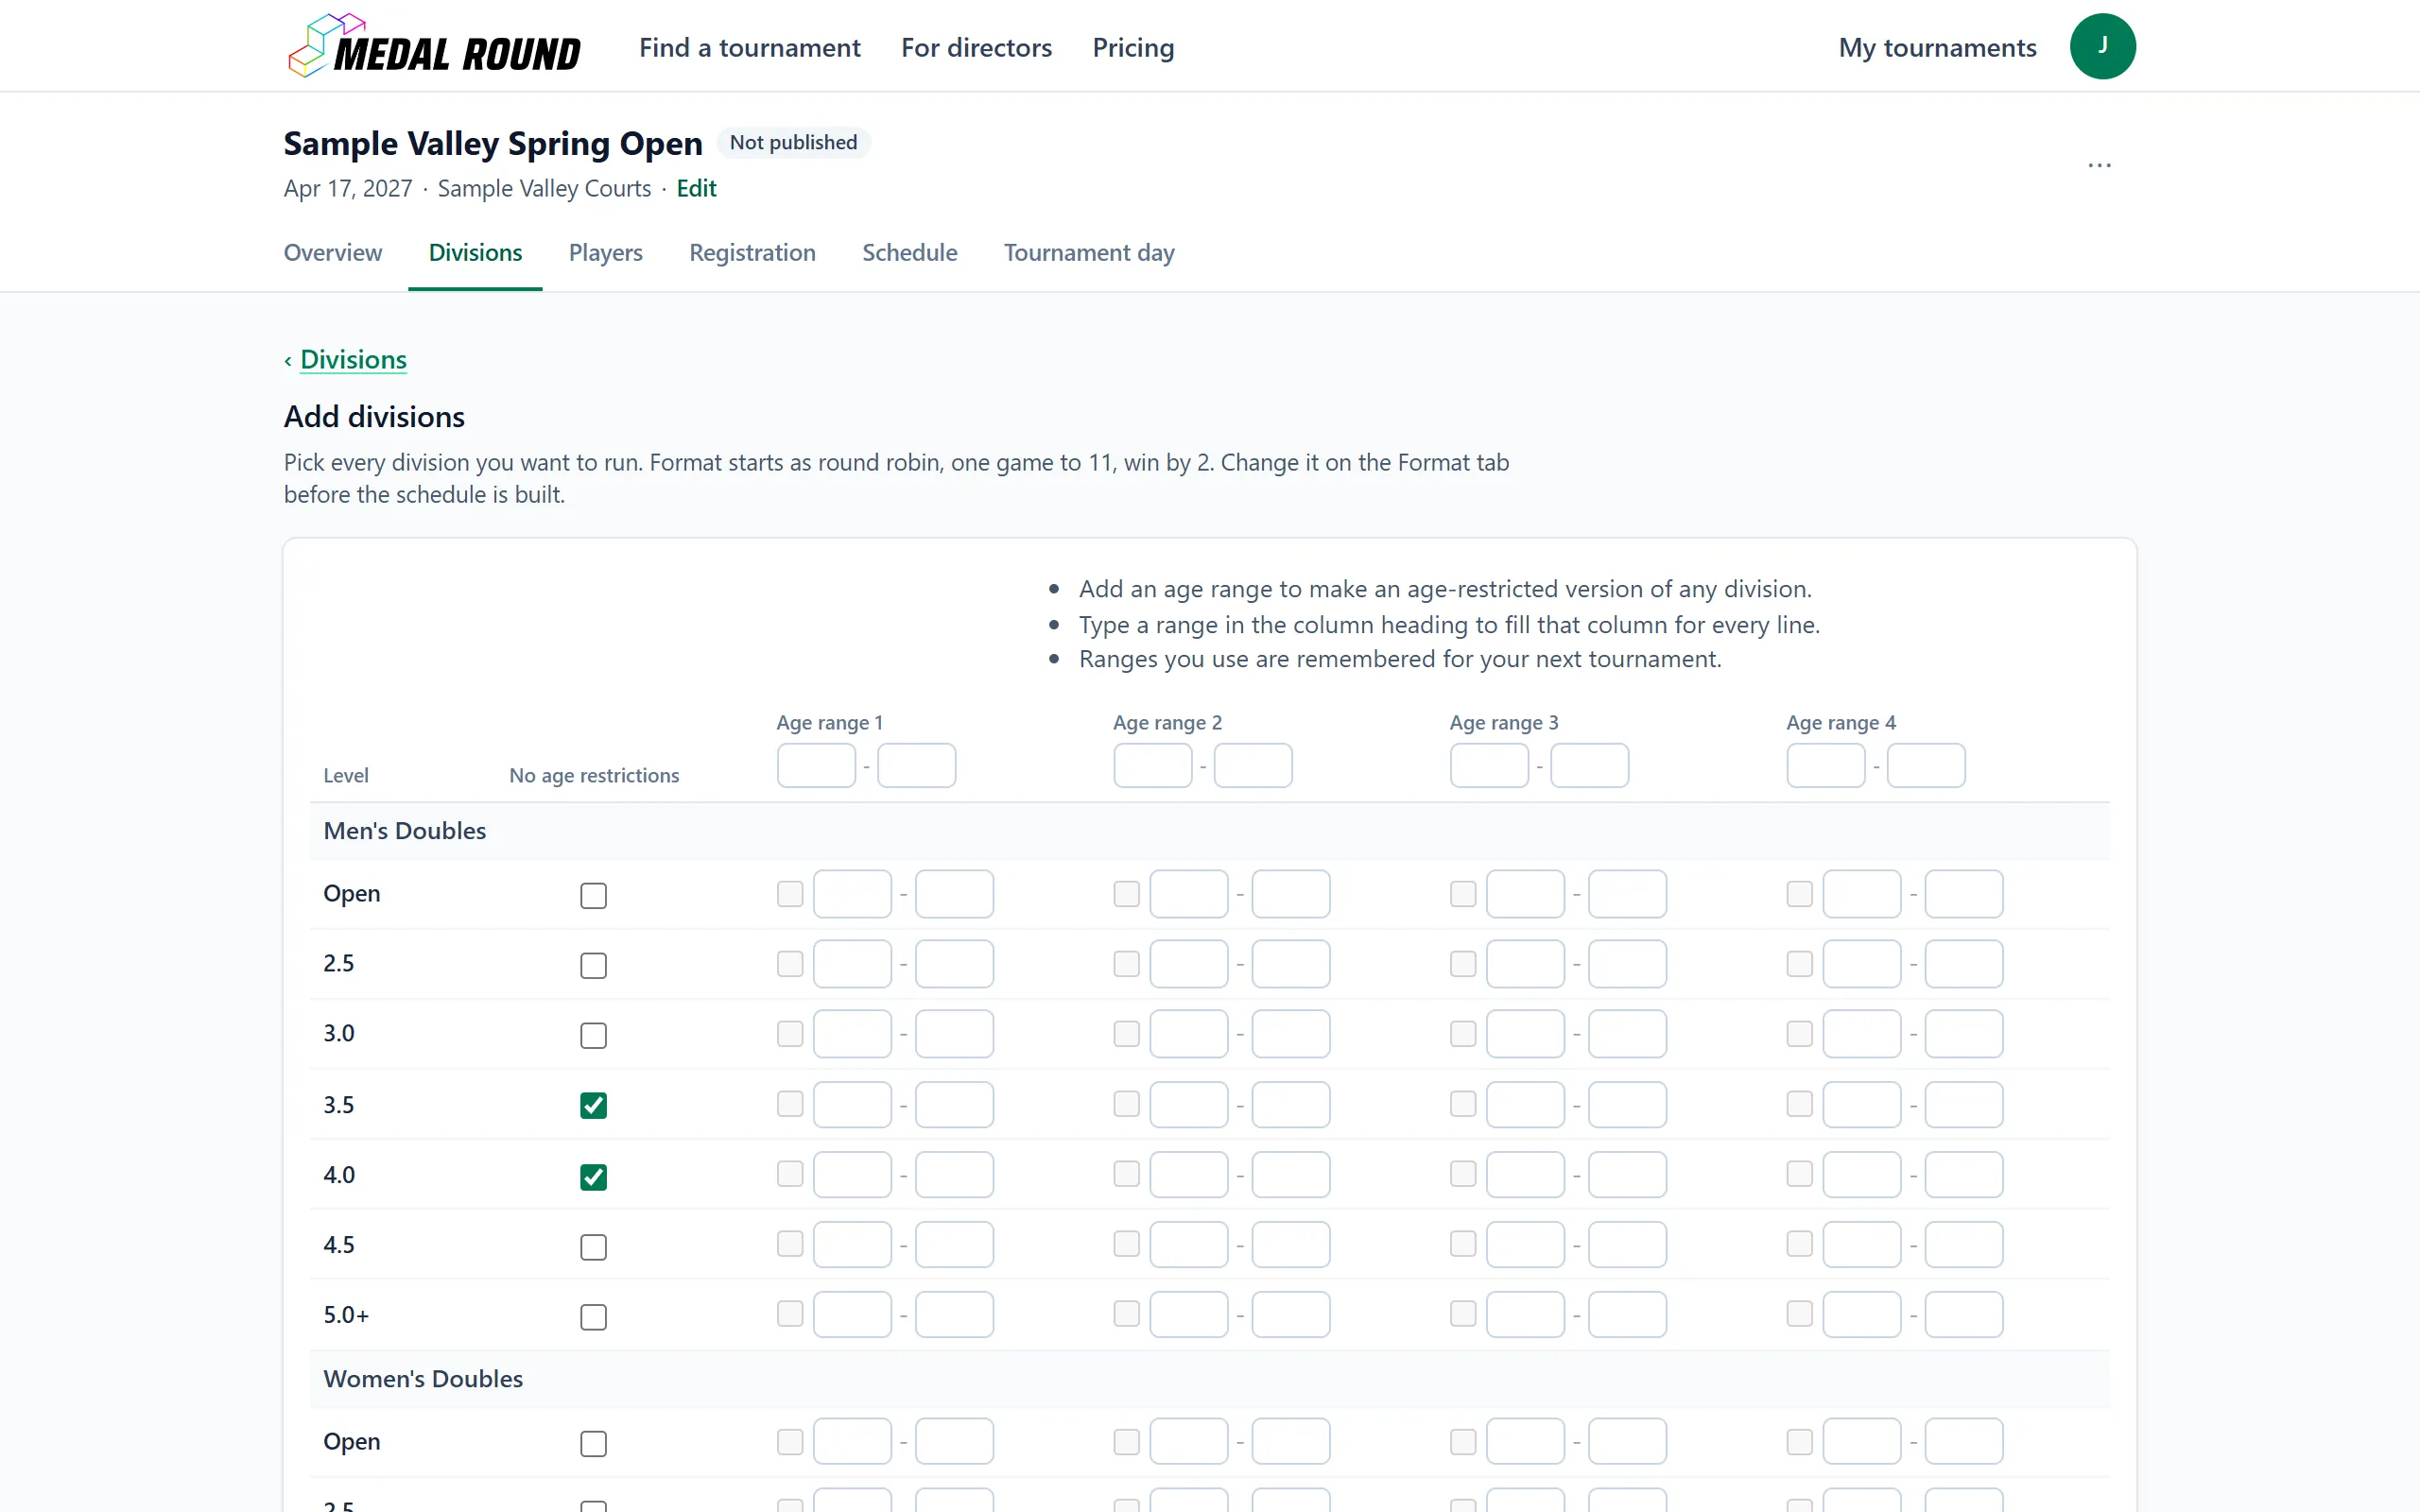Check Men's Doubles 2.5 no age restrictions

(593, 965)
